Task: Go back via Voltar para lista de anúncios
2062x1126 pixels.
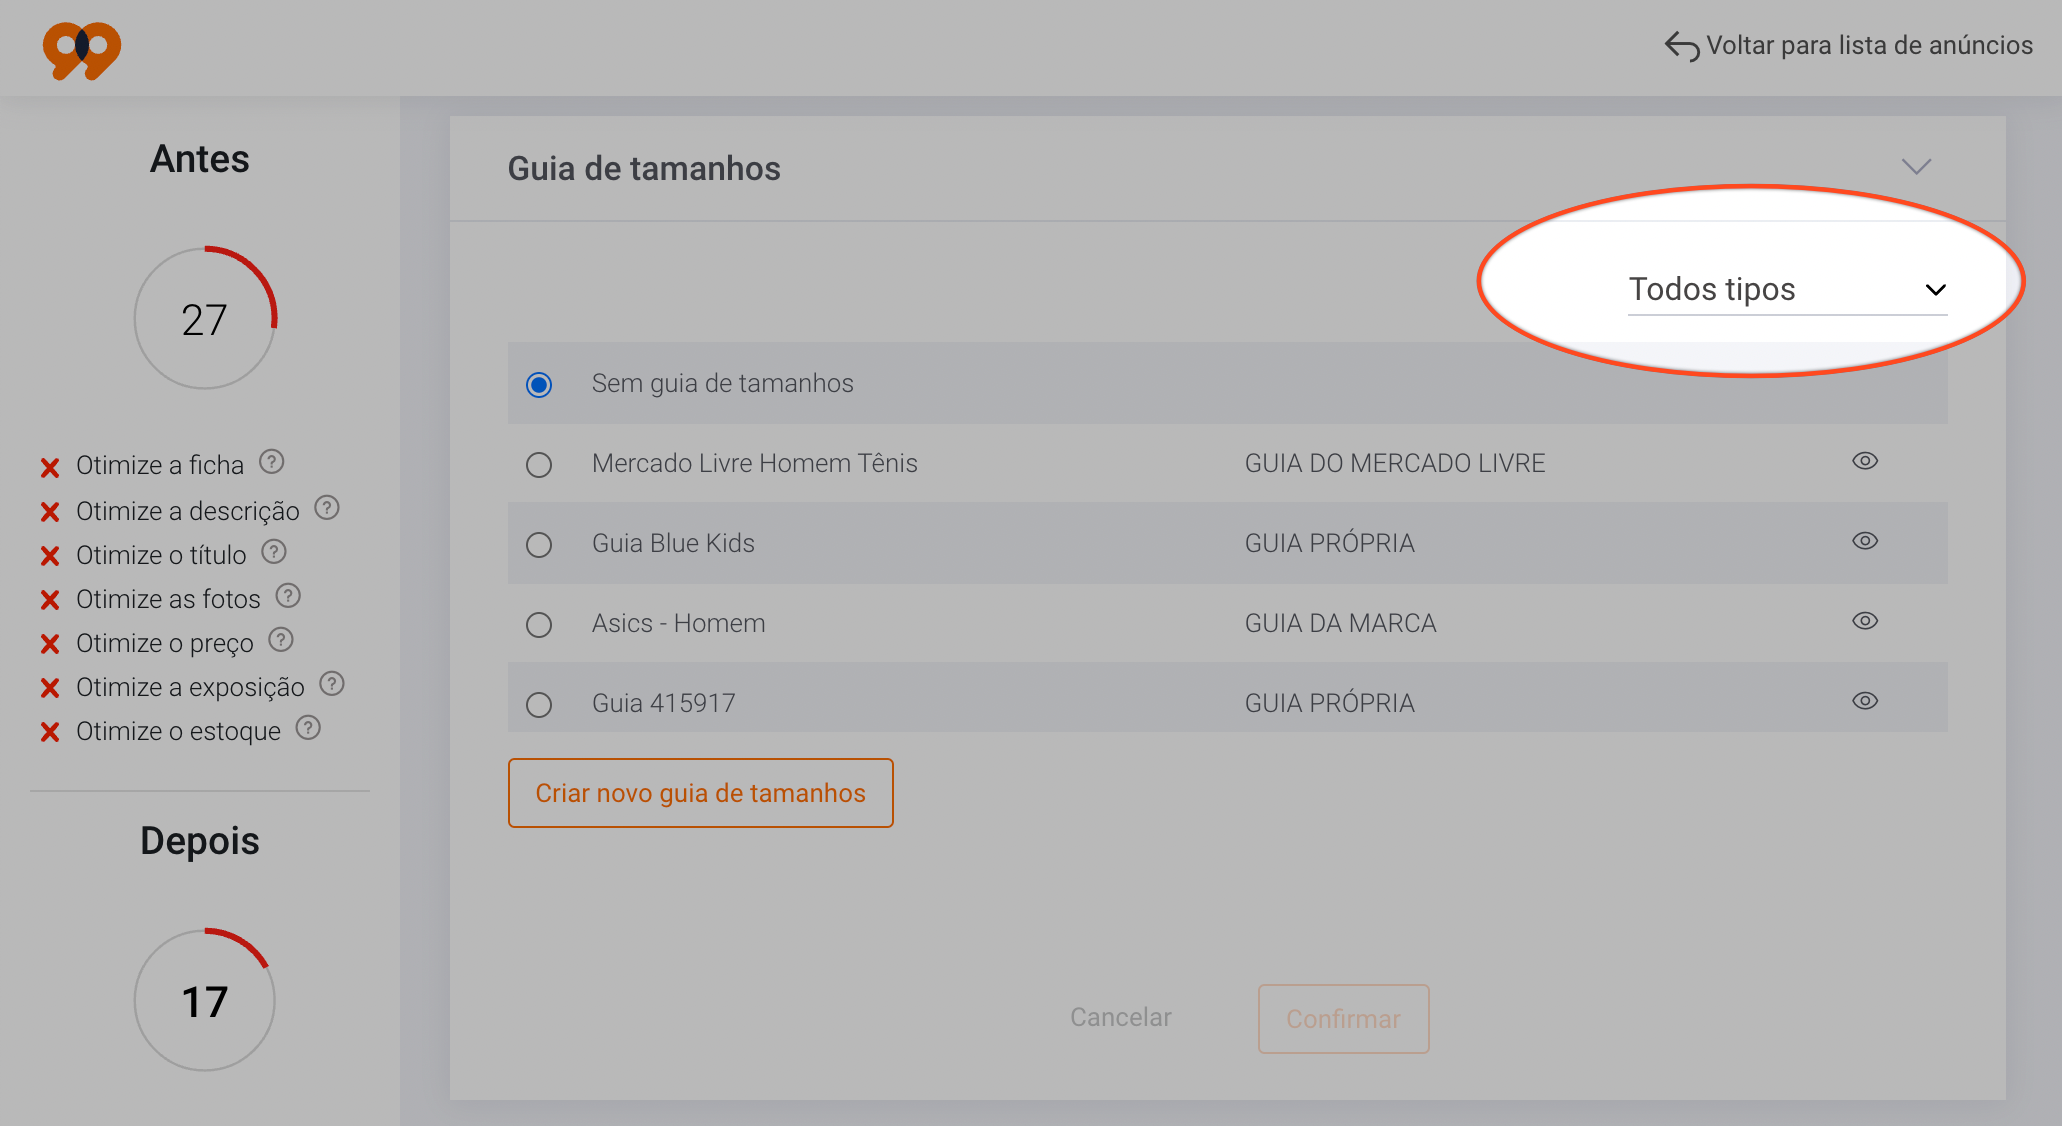Action: tap(1848, 46)
